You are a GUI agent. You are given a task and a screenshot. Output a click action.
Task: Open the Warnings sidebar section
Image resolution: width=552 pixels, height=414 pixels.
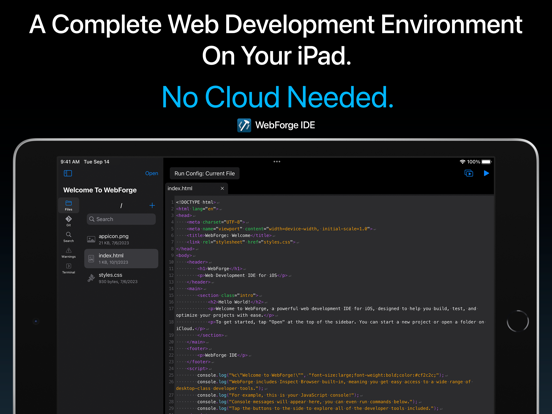tap(69, 252)
